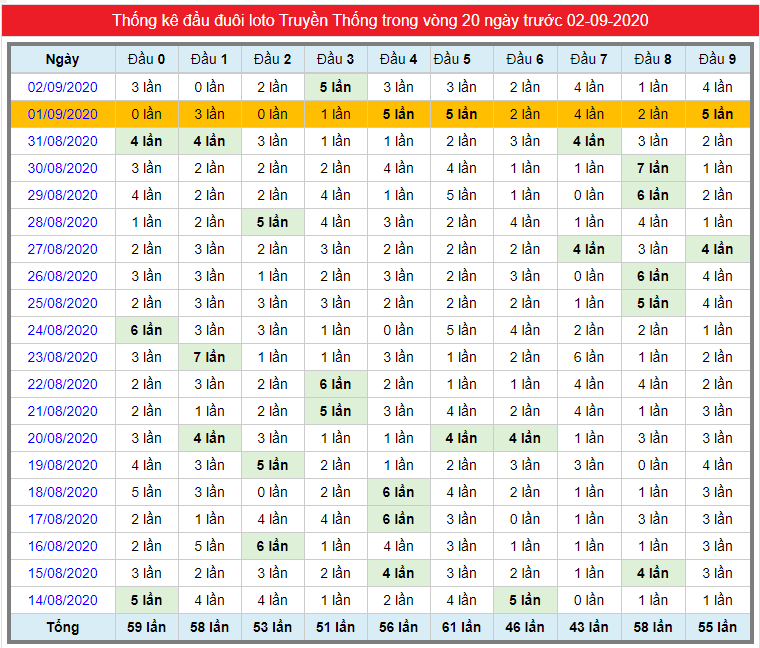760x648 pixels.
Task: Click the 31/08/2020 date link
Action: click(x=63, y=142)
